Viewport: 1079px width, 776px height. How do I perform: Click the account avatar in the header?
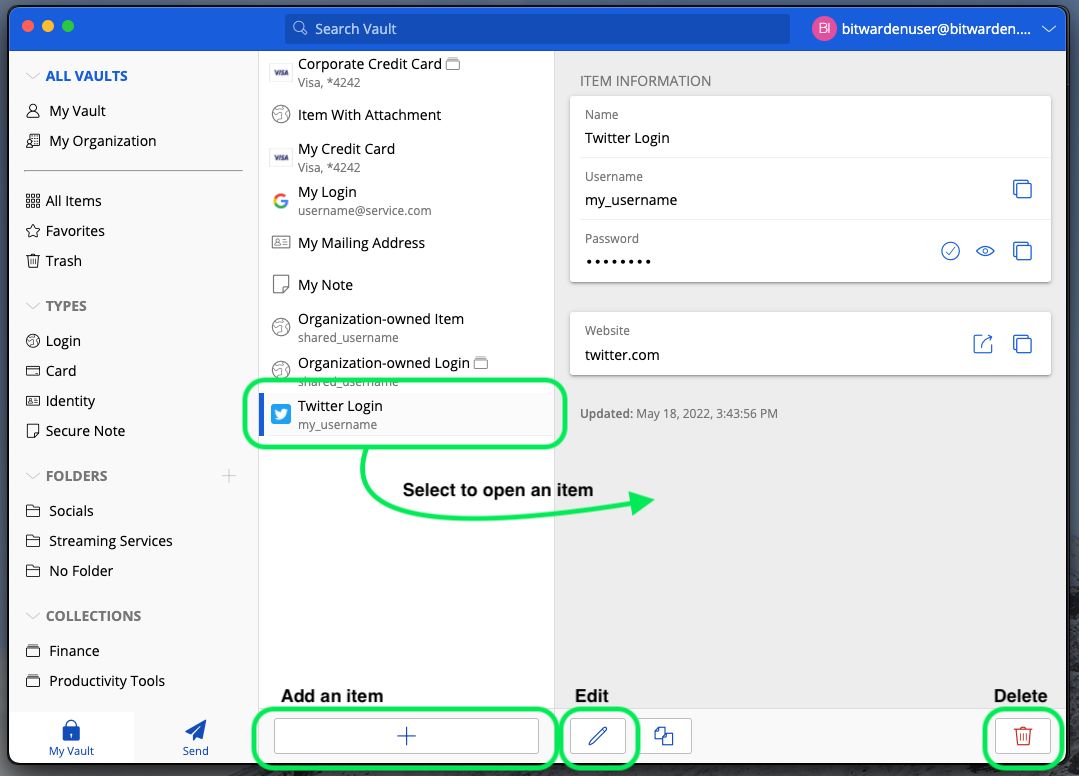click(824, 29)
